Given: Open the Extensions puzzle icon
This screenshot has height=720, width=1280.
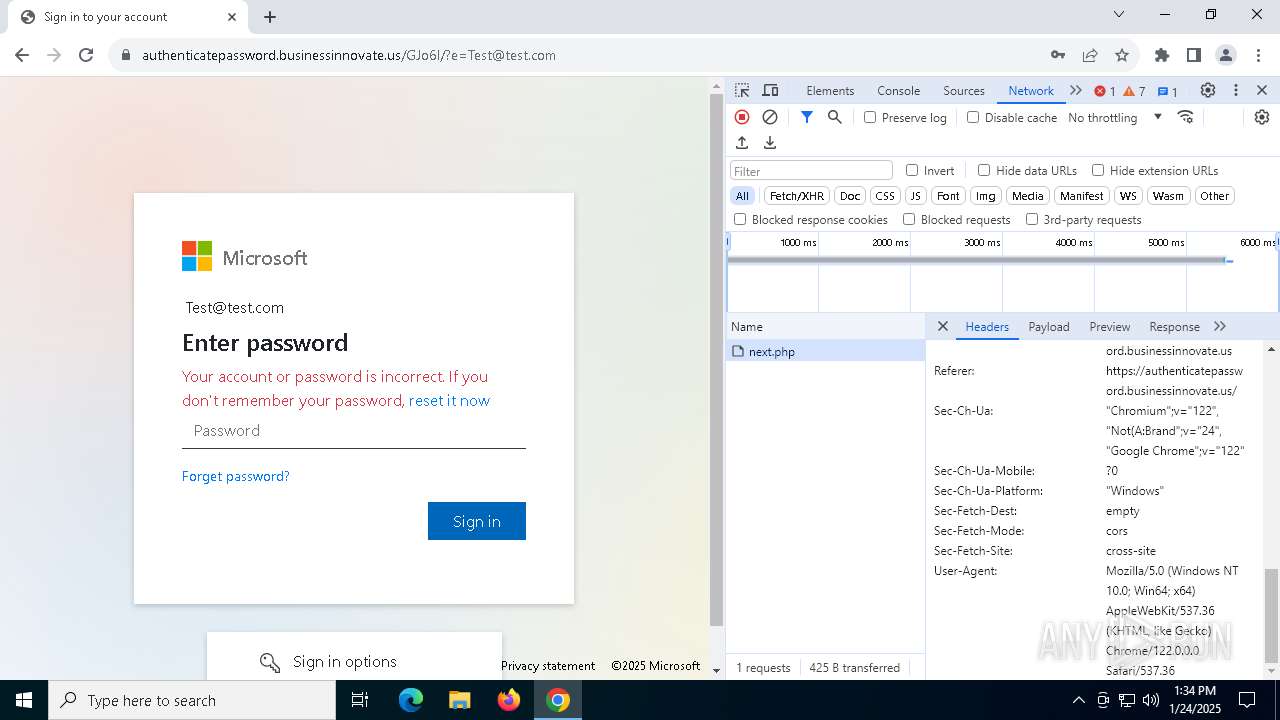Looking at the screenshot, I should click(x=1162, y=55).
